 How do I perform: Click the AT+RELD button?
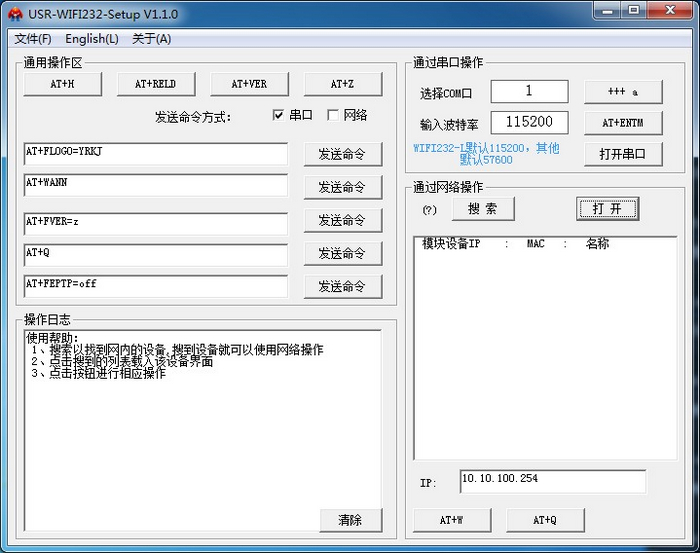coord(156,84)
